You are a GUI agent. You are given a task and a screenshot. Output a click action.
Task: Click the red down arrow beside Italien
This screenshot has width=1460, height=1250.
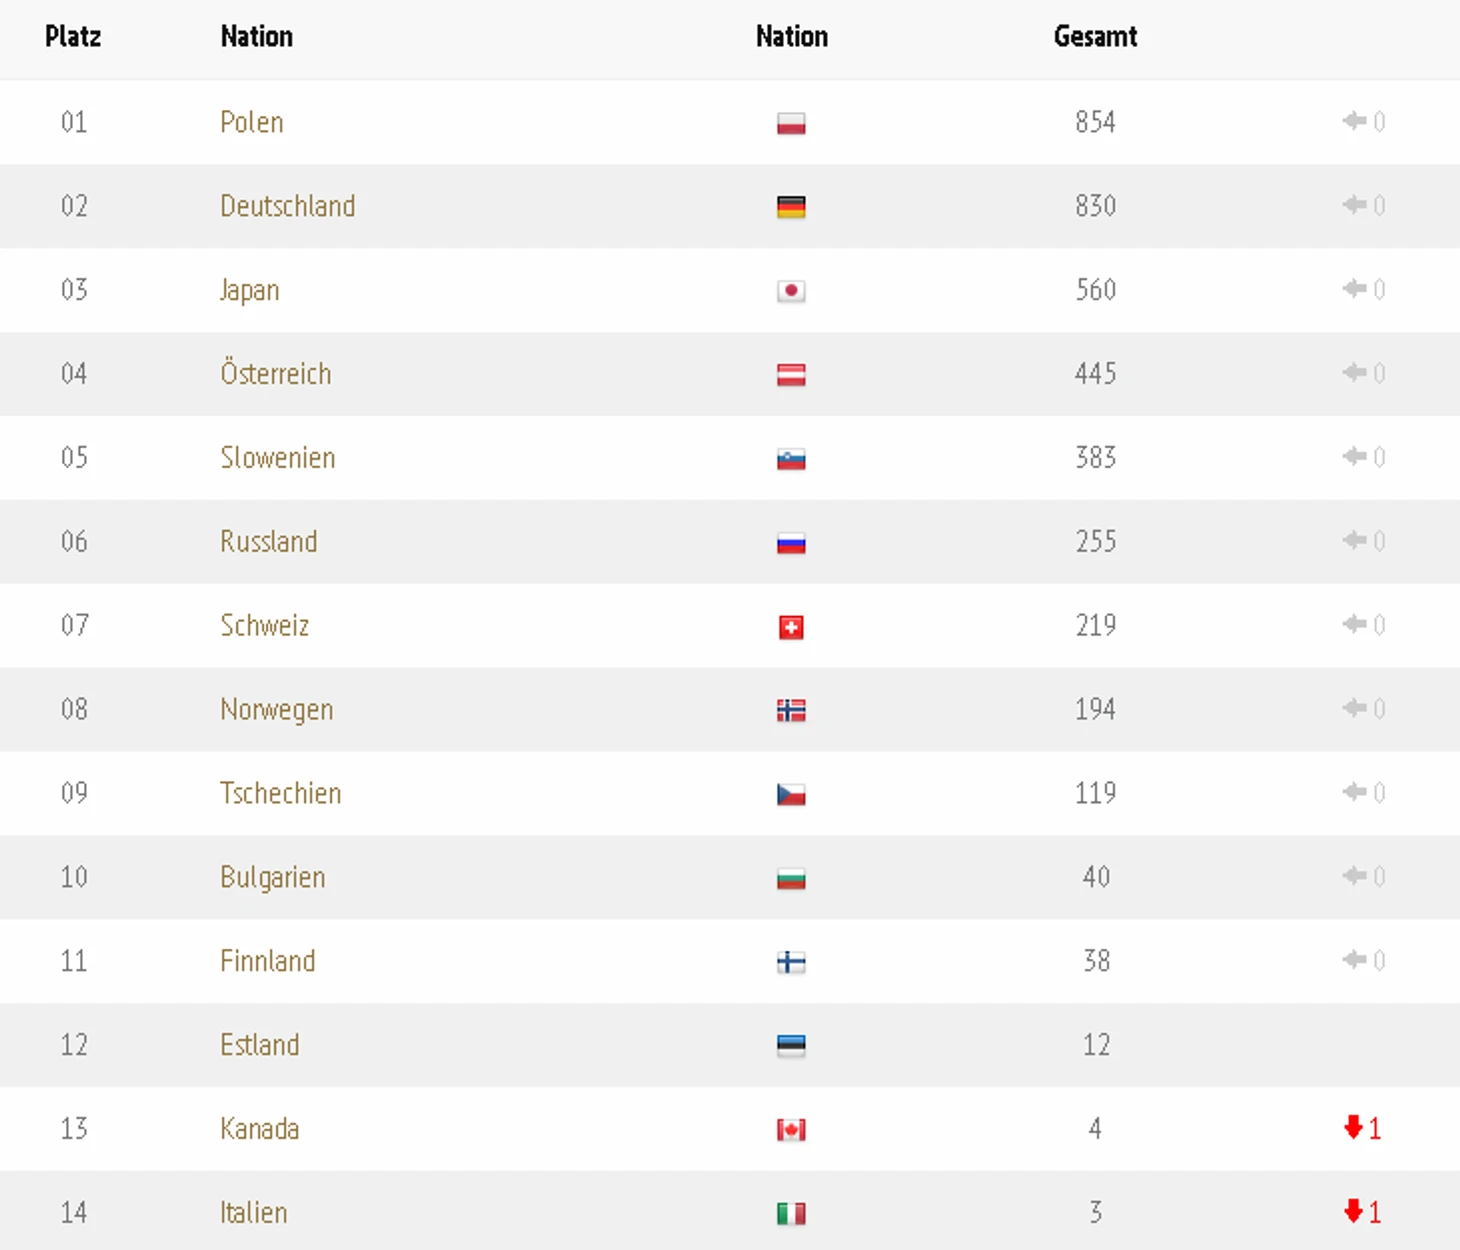pos(1354,1212)
